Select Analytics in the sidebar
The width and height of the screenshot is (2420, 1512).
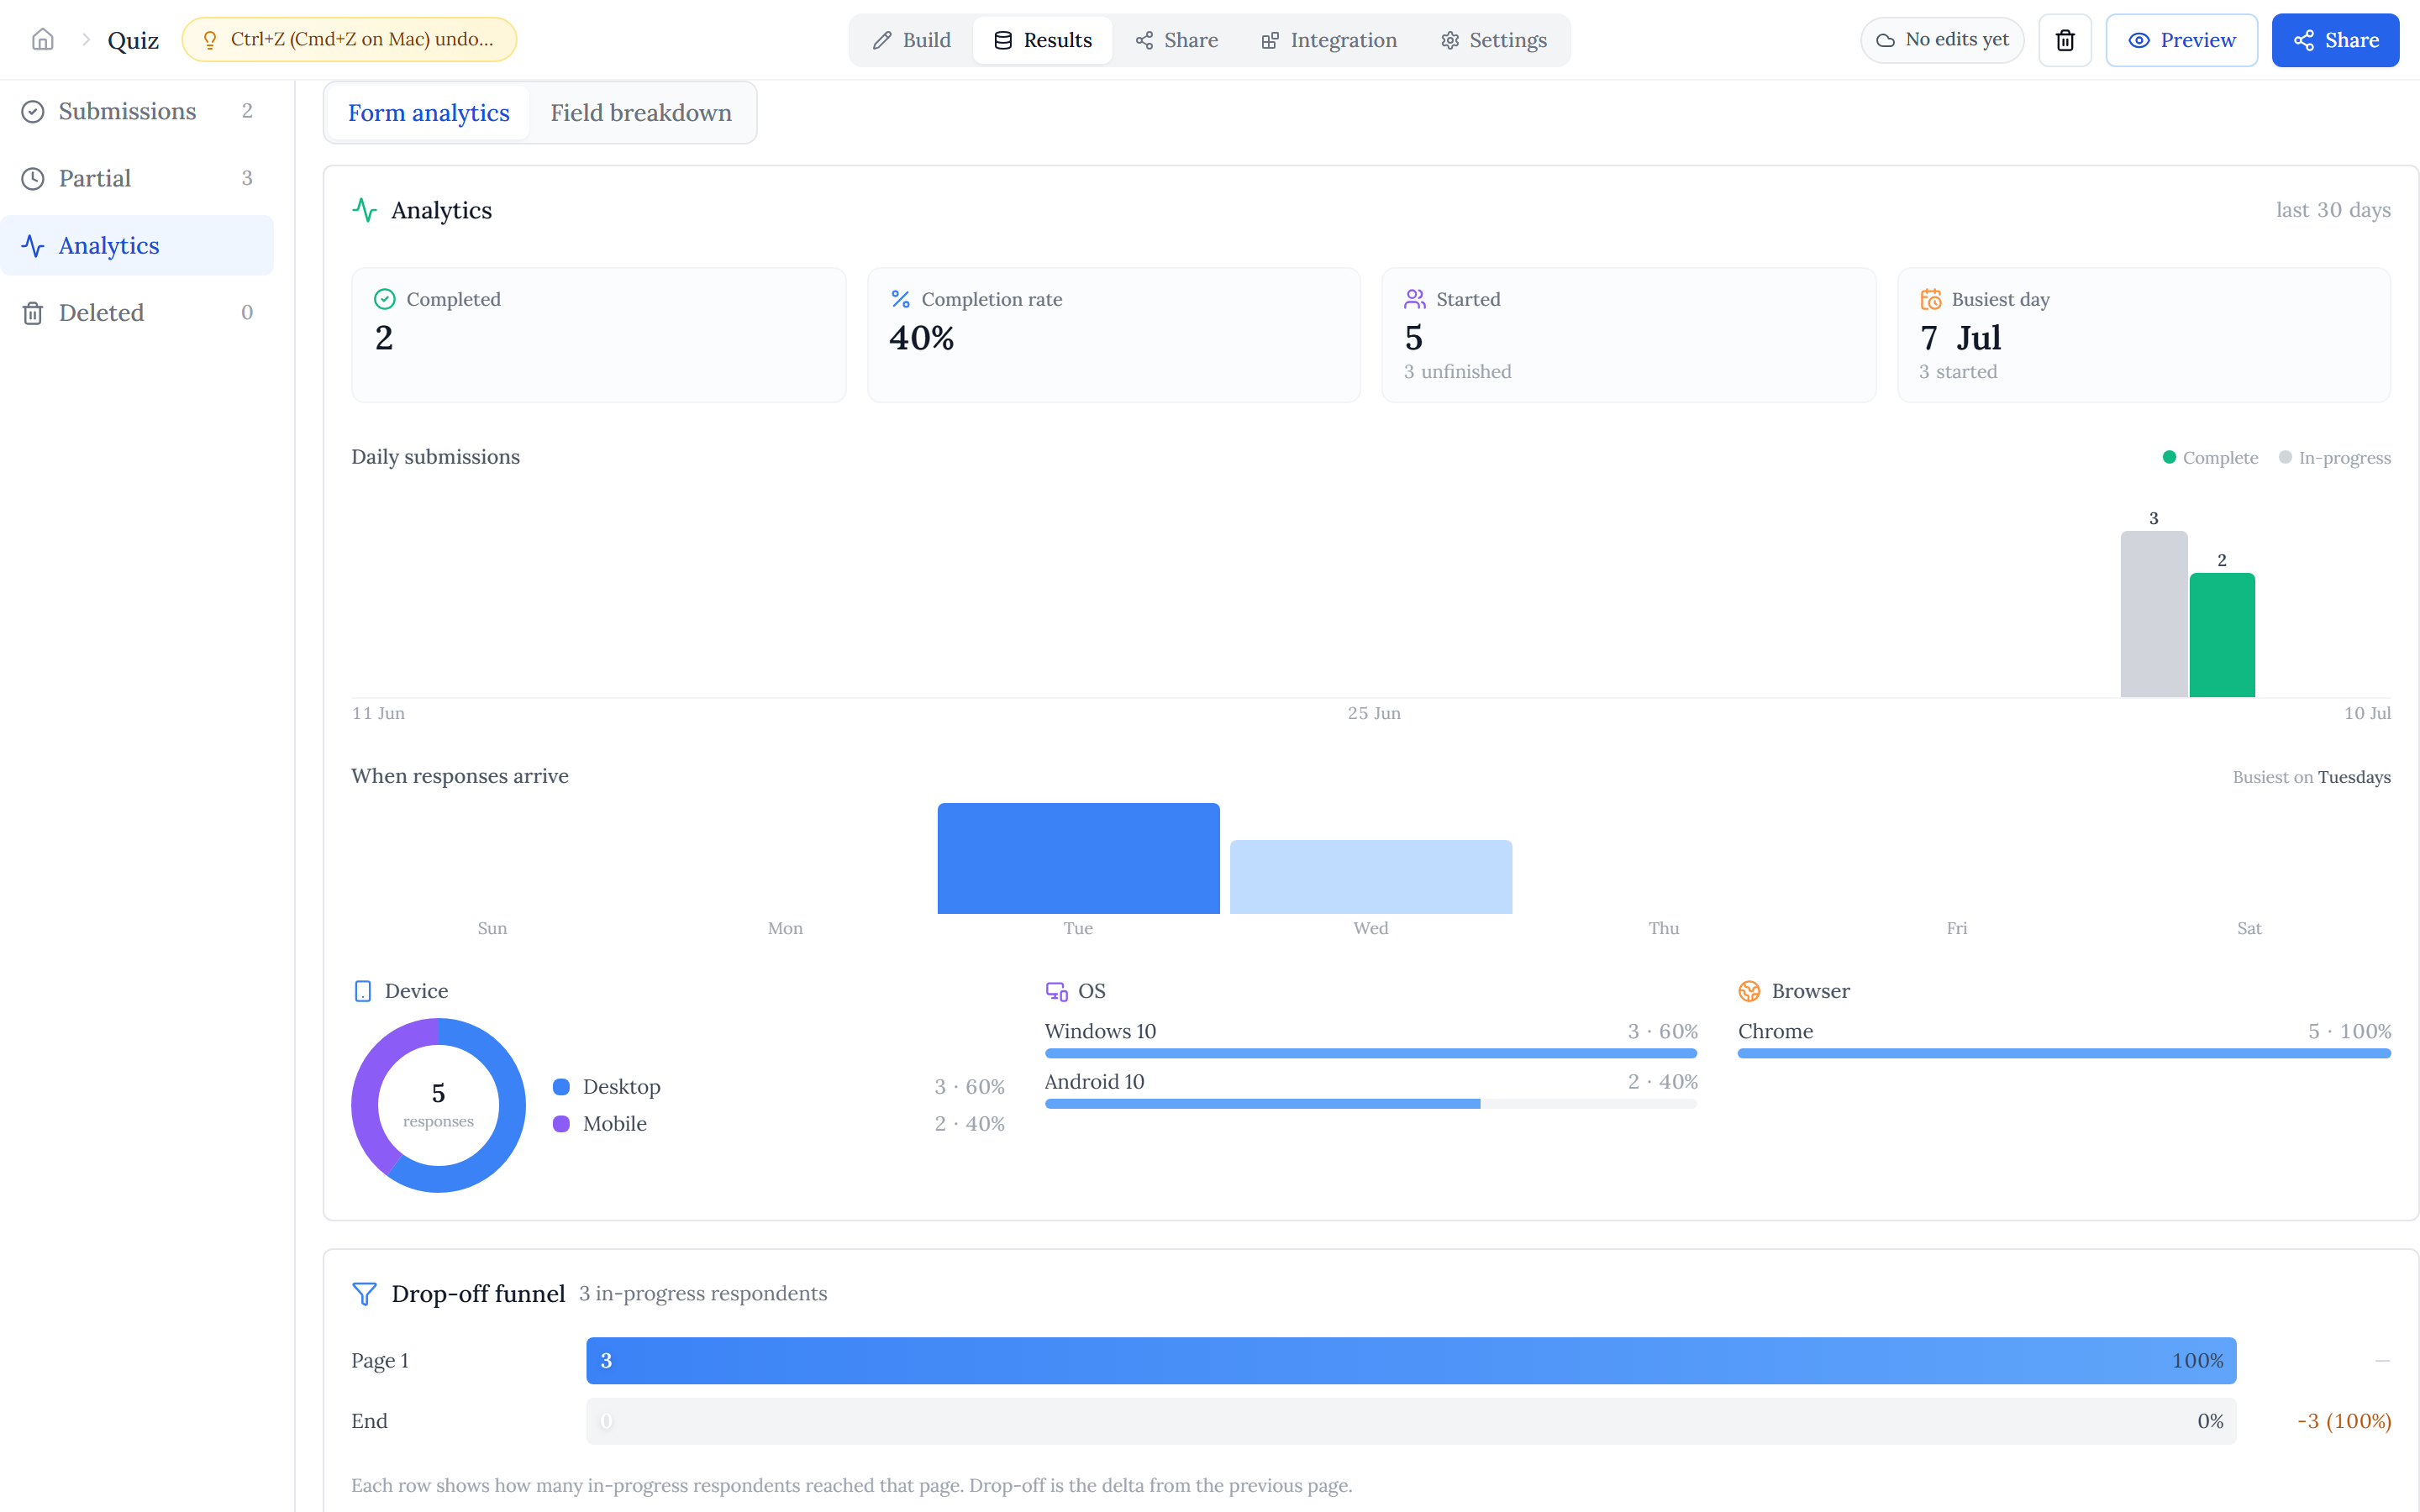pos(137,245)
